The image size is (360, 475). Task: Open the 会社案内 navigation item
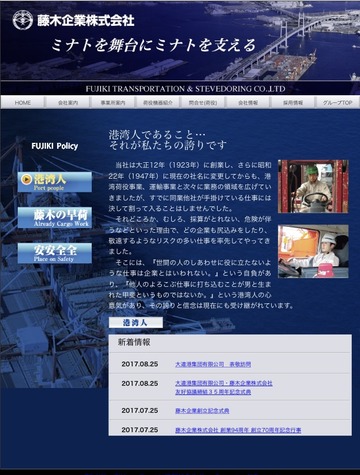(68, 103)
